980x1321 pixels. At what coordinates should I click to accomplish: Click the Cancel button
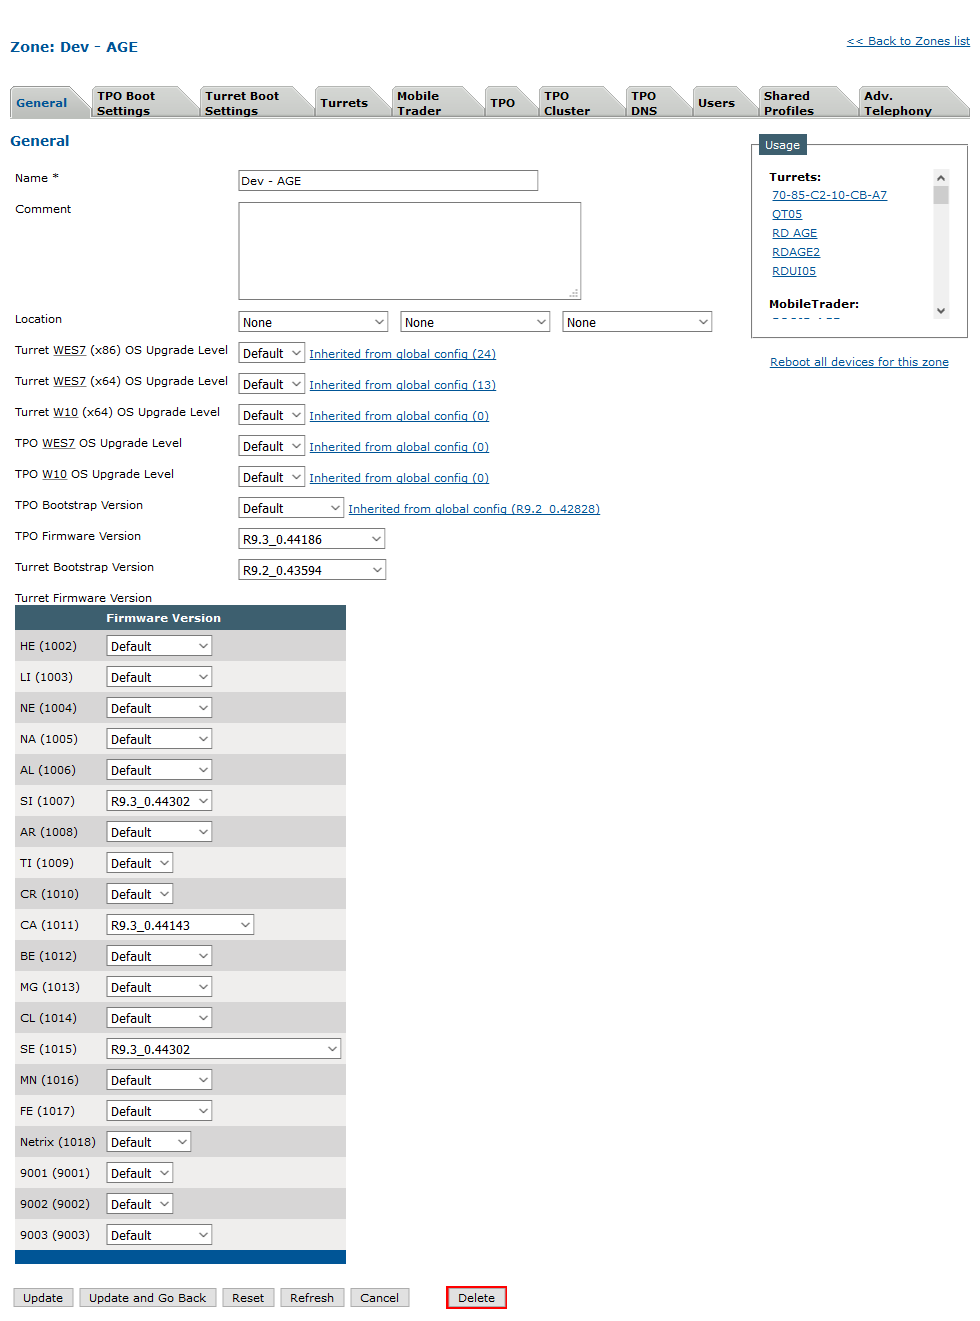point(380,1298)
